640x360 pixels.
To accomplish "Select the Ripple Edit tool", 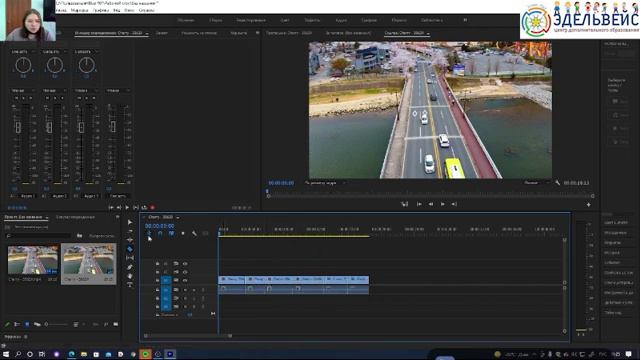I will pos(130,240).
